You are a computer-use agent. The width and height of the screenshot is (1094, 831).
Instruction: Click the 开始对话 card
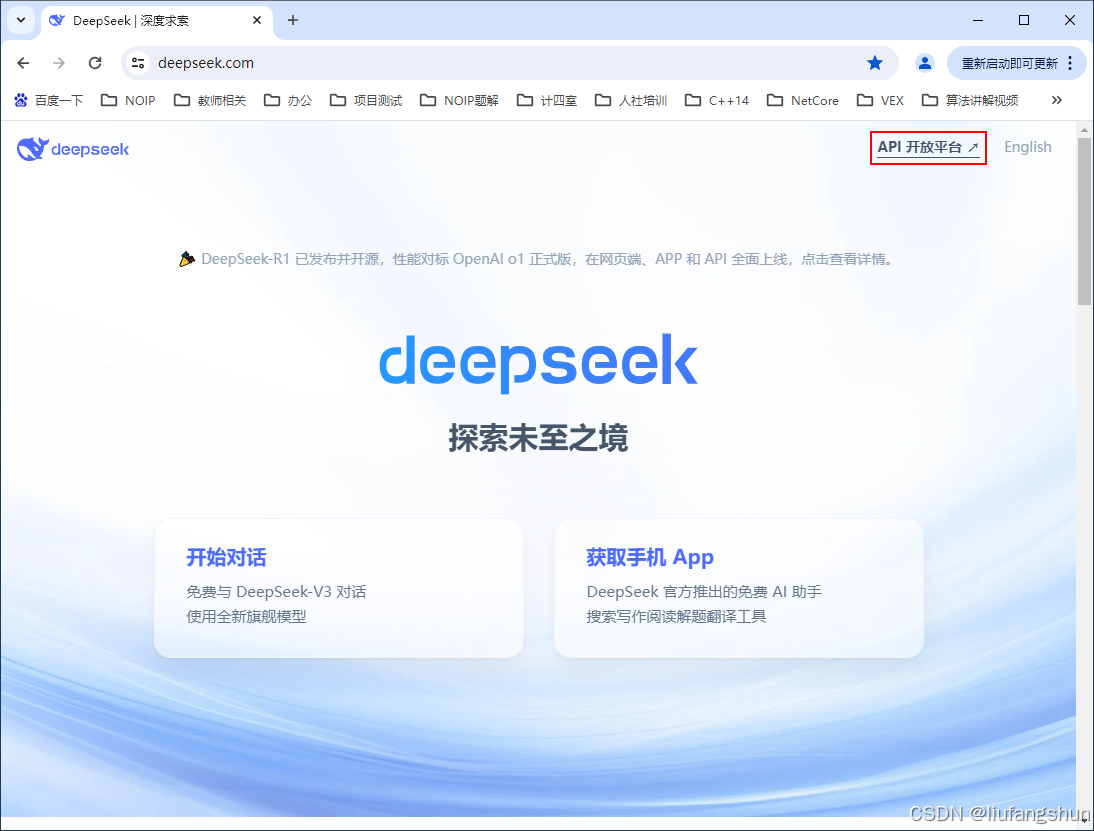click(x=338, y=588)
